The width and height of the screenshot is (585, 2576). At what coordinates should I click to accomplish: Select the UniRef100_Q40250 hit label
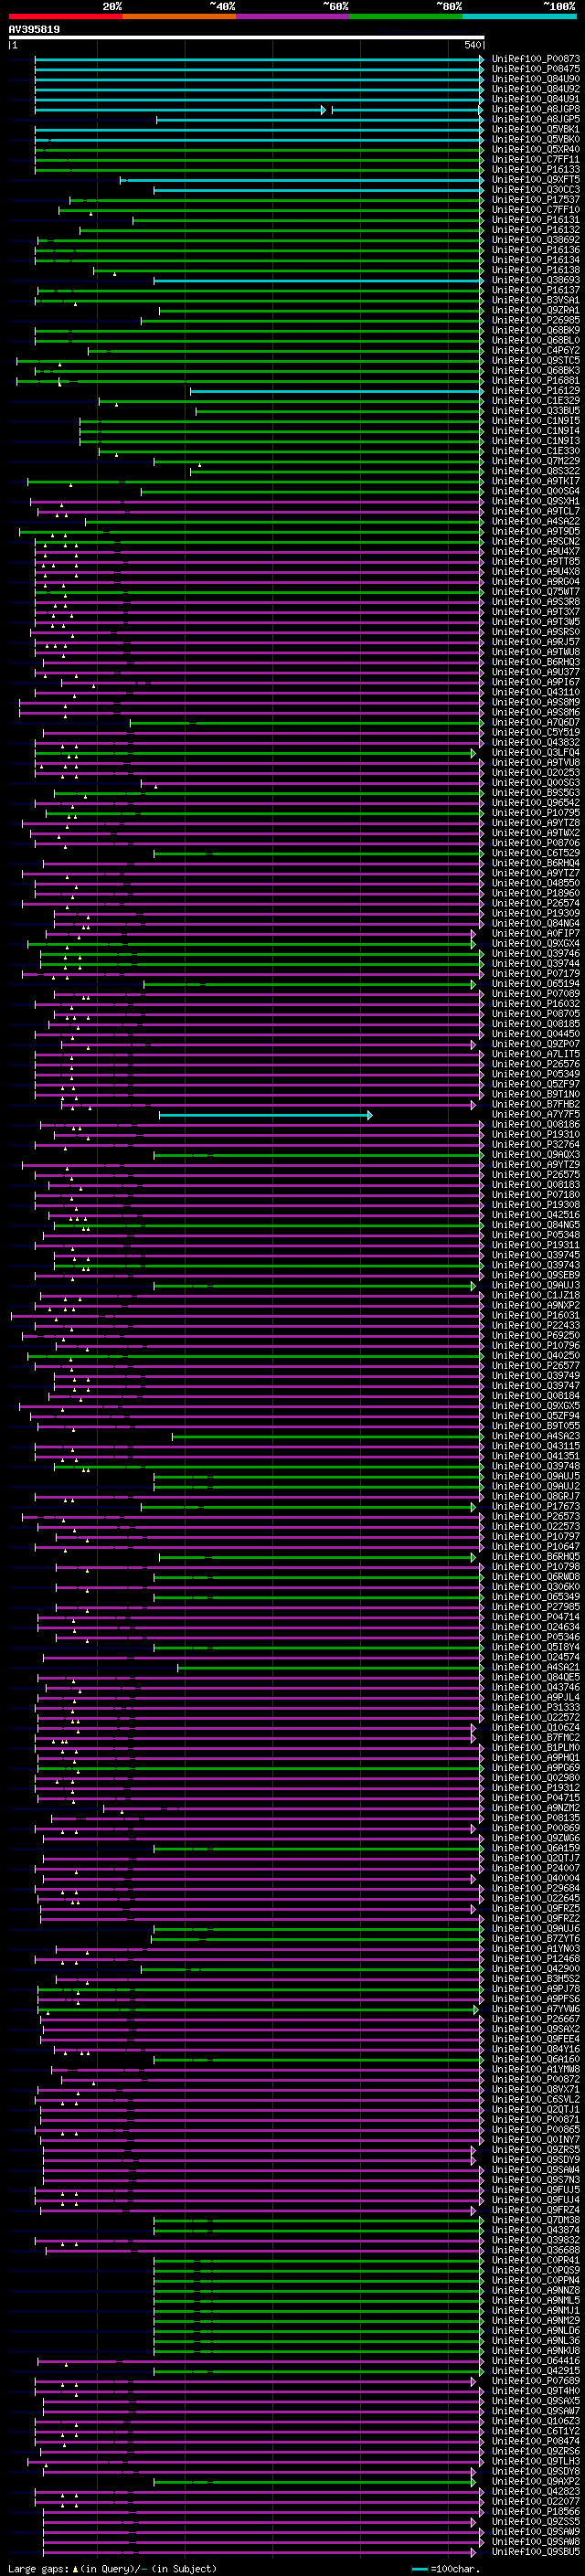[536, 1356]
